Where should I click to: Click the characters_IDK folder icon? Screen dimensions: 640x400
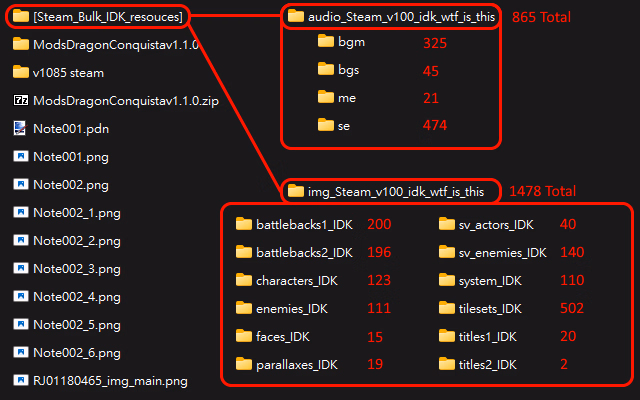[x=244, y=280]
